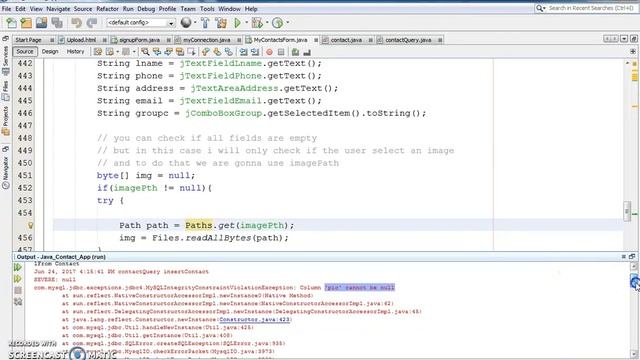The image size is (640, 360).
Task: Click the second Re-run icon in Output panel
Action: tap(18, 279)
